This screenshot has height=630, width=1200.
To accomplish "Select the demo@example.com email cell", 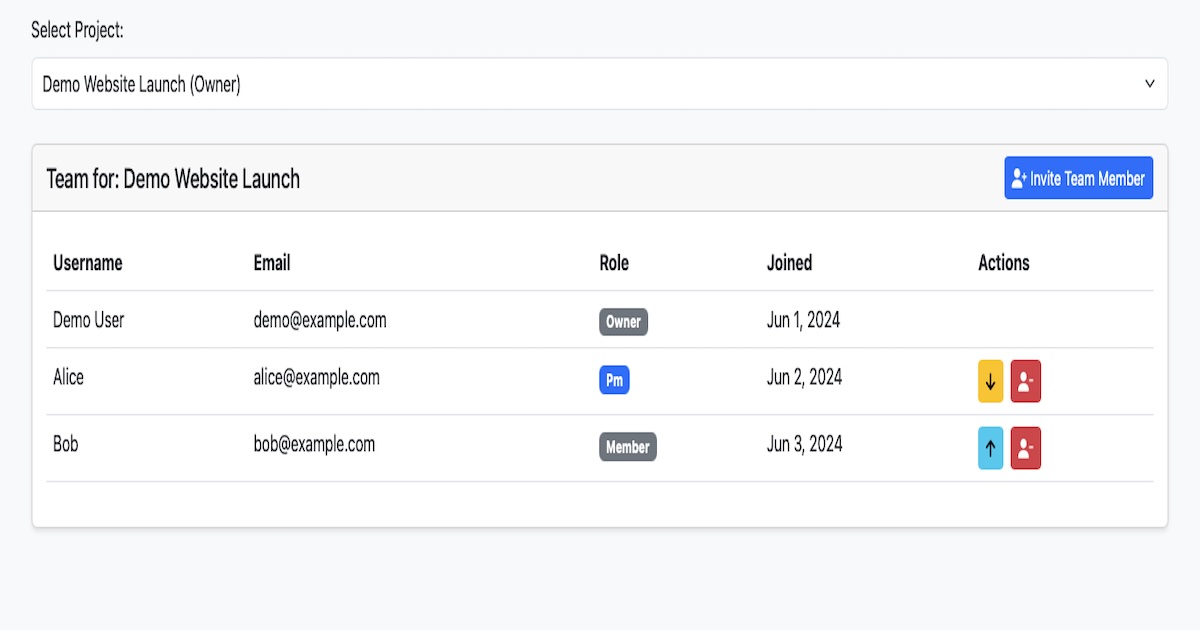I will click(x=320, y=321).
